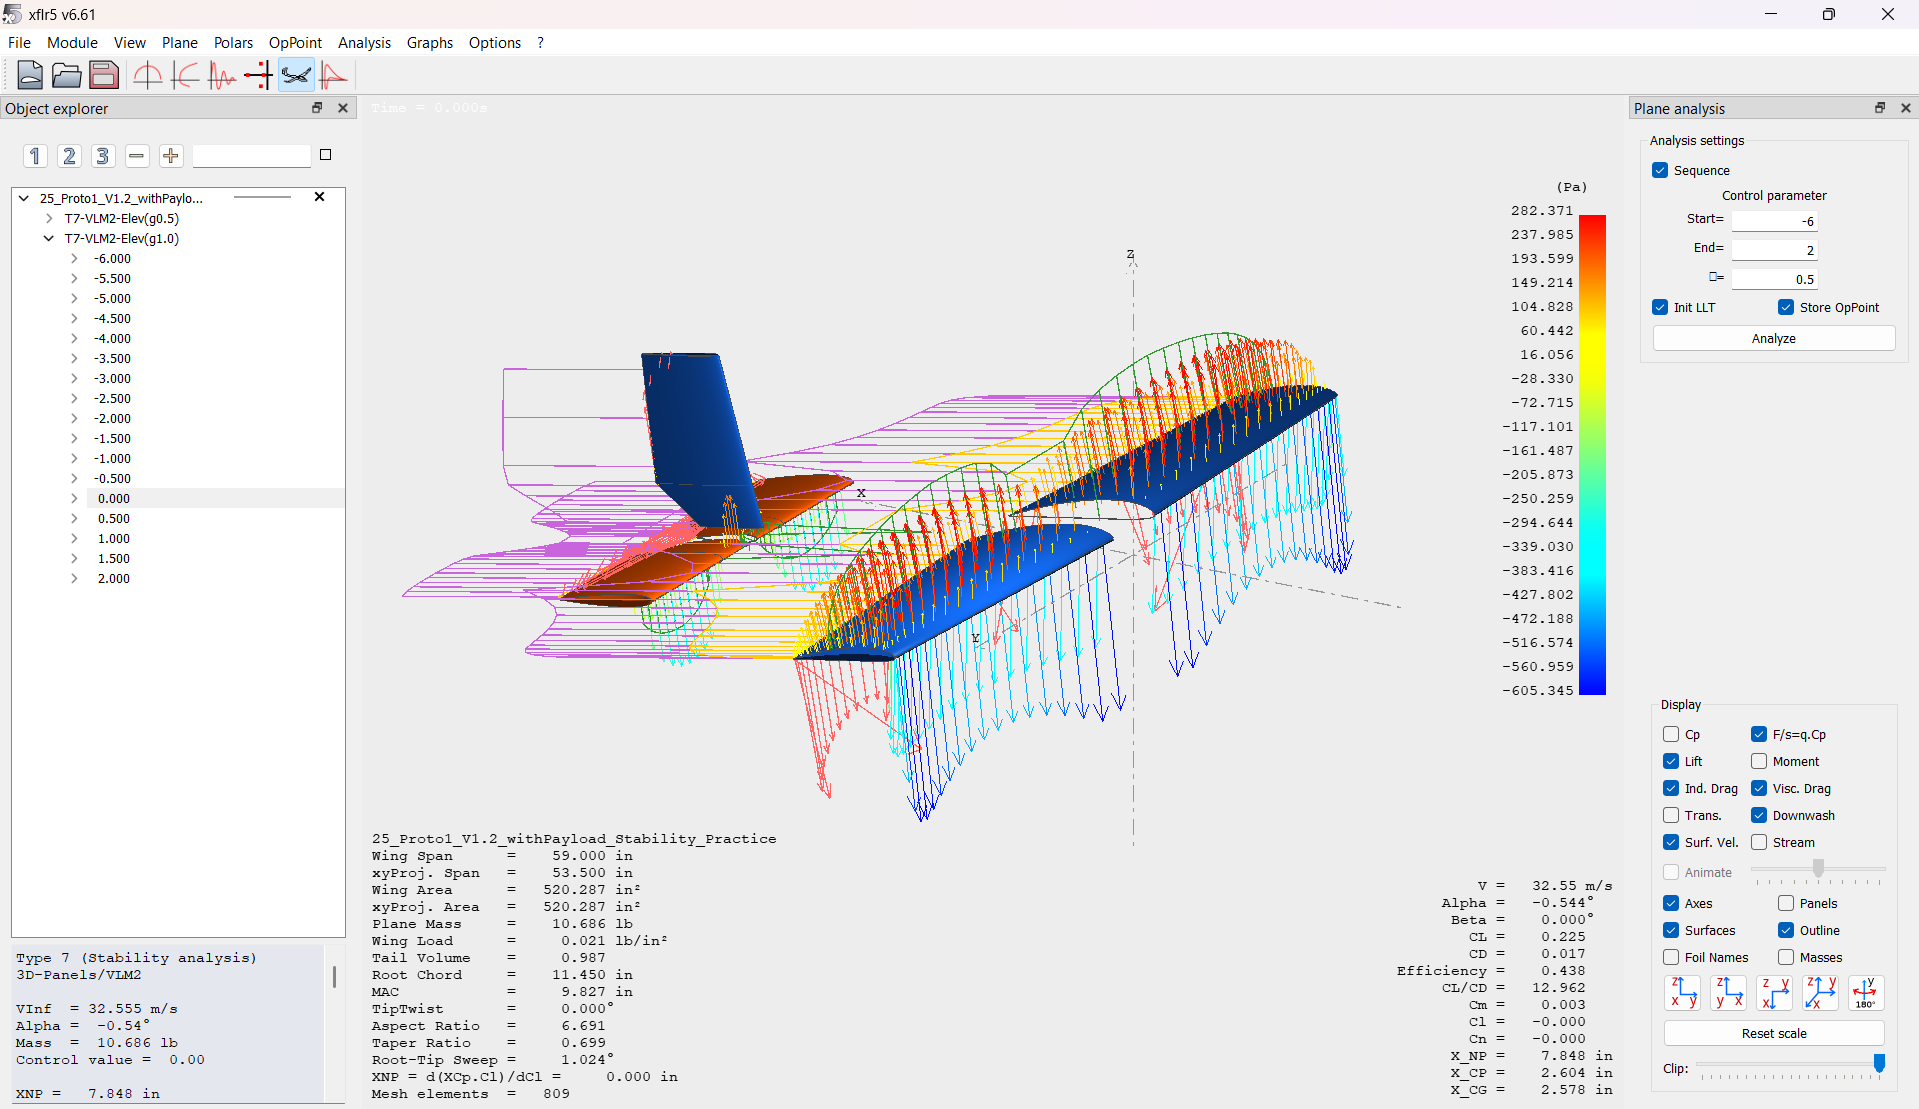Image resolution: width=1919 pixels, height=1109 pixels.
Task: Collapse the 25_Proto1_V1.2_withPaylo... plane node
Action: (x=24, y=198)
